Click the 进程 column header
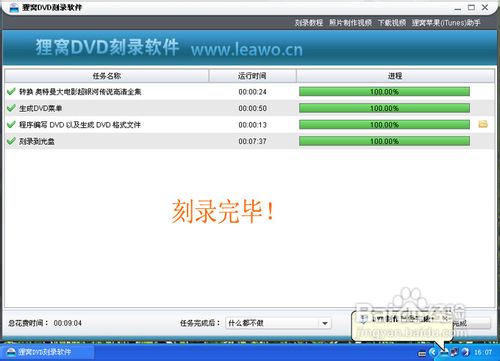 (395, 76)
